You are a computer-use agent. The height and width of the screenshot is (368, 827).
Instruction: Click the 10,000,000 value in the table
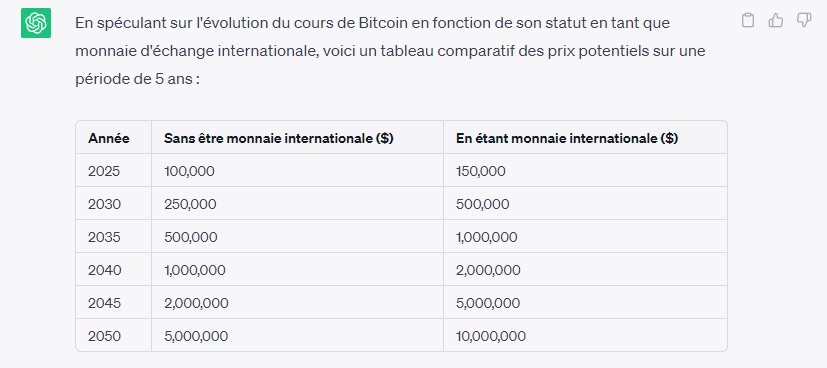pos(491,336)
